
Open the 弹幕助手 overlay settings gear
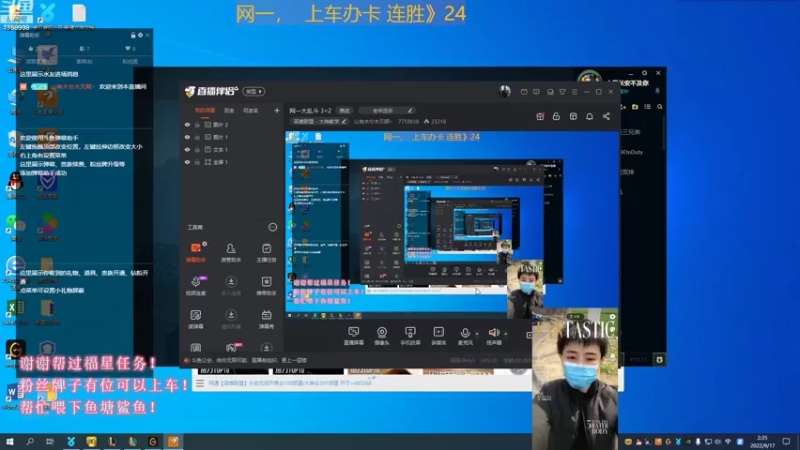click(140, 35)
